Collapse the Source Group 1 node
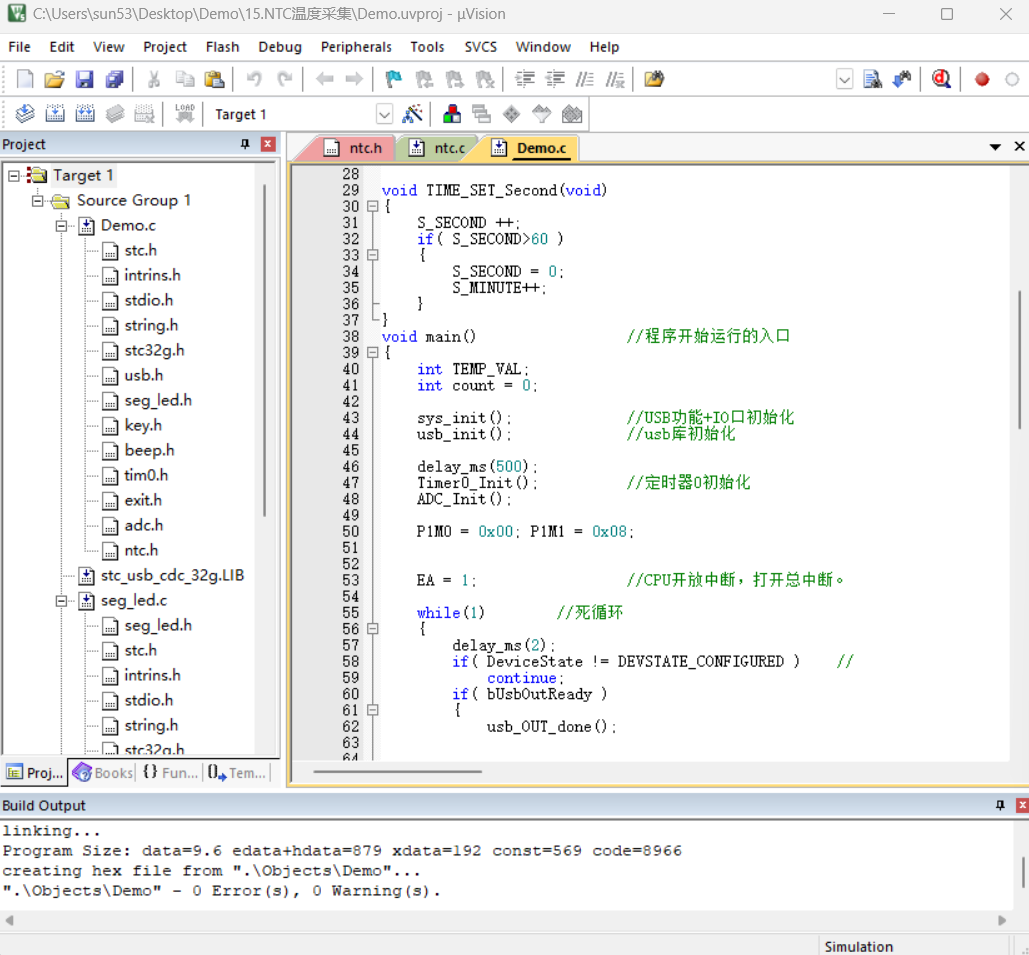The width and height of the screenshot is (1029, 955). point(37,200)
